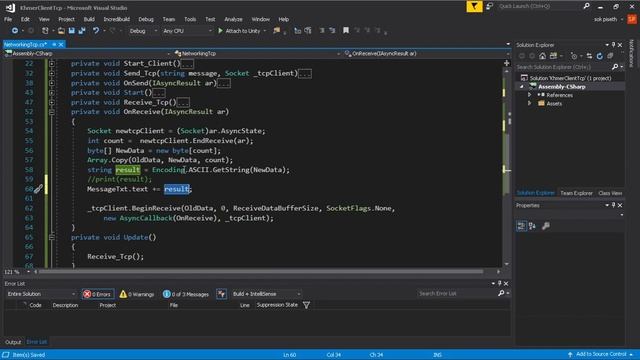Screen dimensions: 640x360
Task: Click the New Project toolbar icon
Action: click(x=45, y=31)
